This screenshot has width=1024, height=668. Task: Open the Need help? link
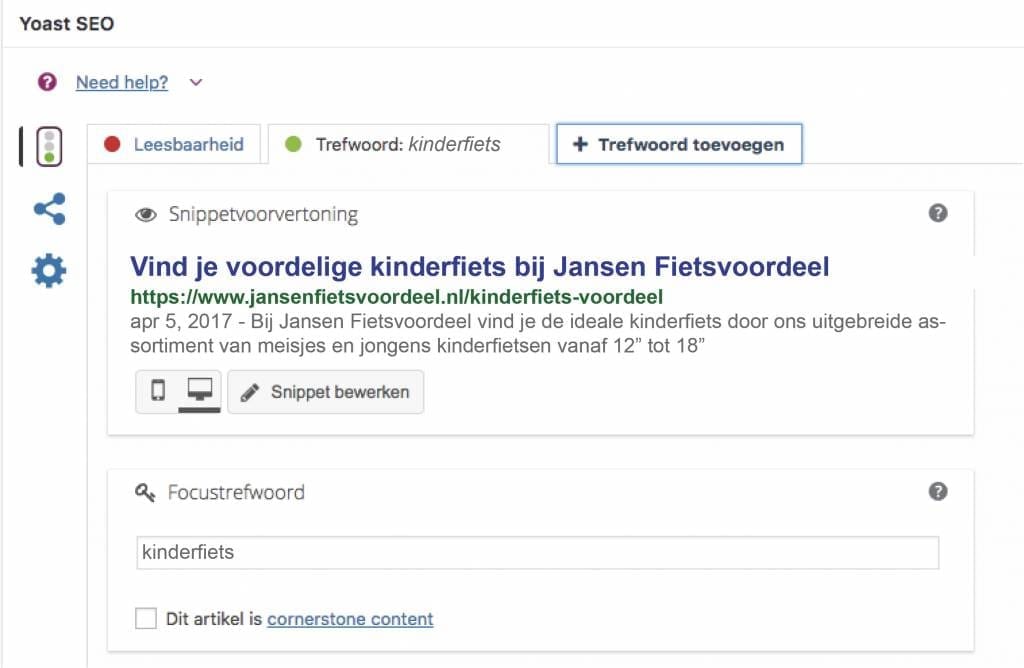tap(122, 82)
